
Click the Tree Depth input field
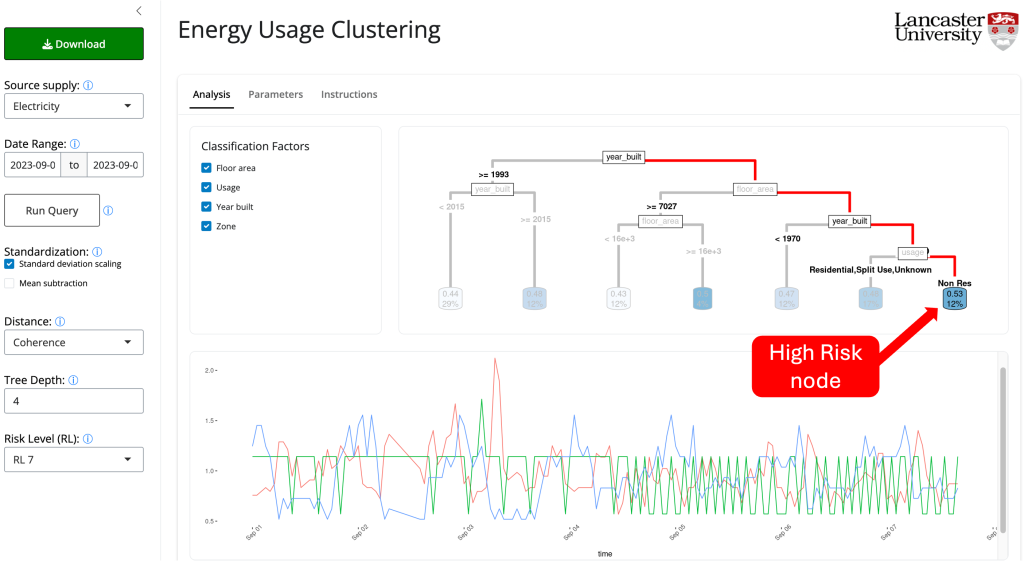(73, 401)
